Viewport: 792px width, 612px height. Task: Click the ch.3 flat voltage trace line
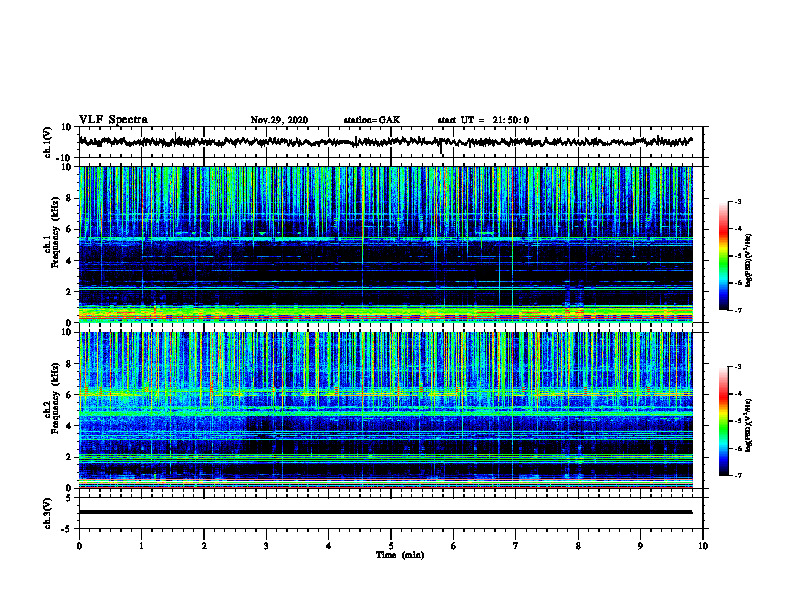(x=385, y=512)
